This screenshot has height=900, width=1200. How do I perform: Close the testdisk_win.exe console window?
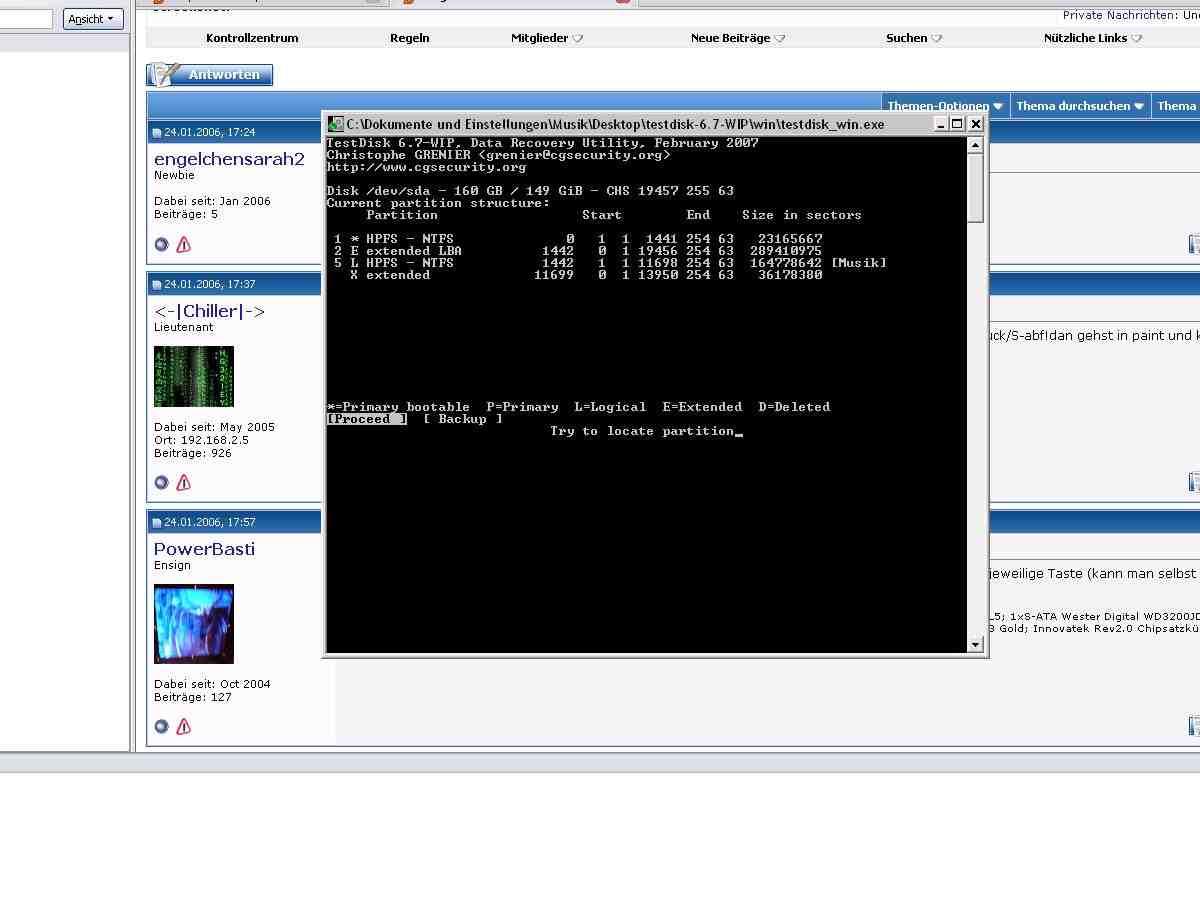pyautogui.click(x=976, y=124)
